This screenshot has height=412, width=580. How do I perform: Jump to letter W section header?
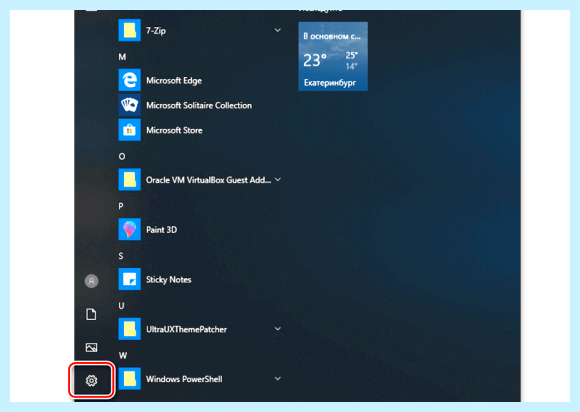tap(123, 355)
